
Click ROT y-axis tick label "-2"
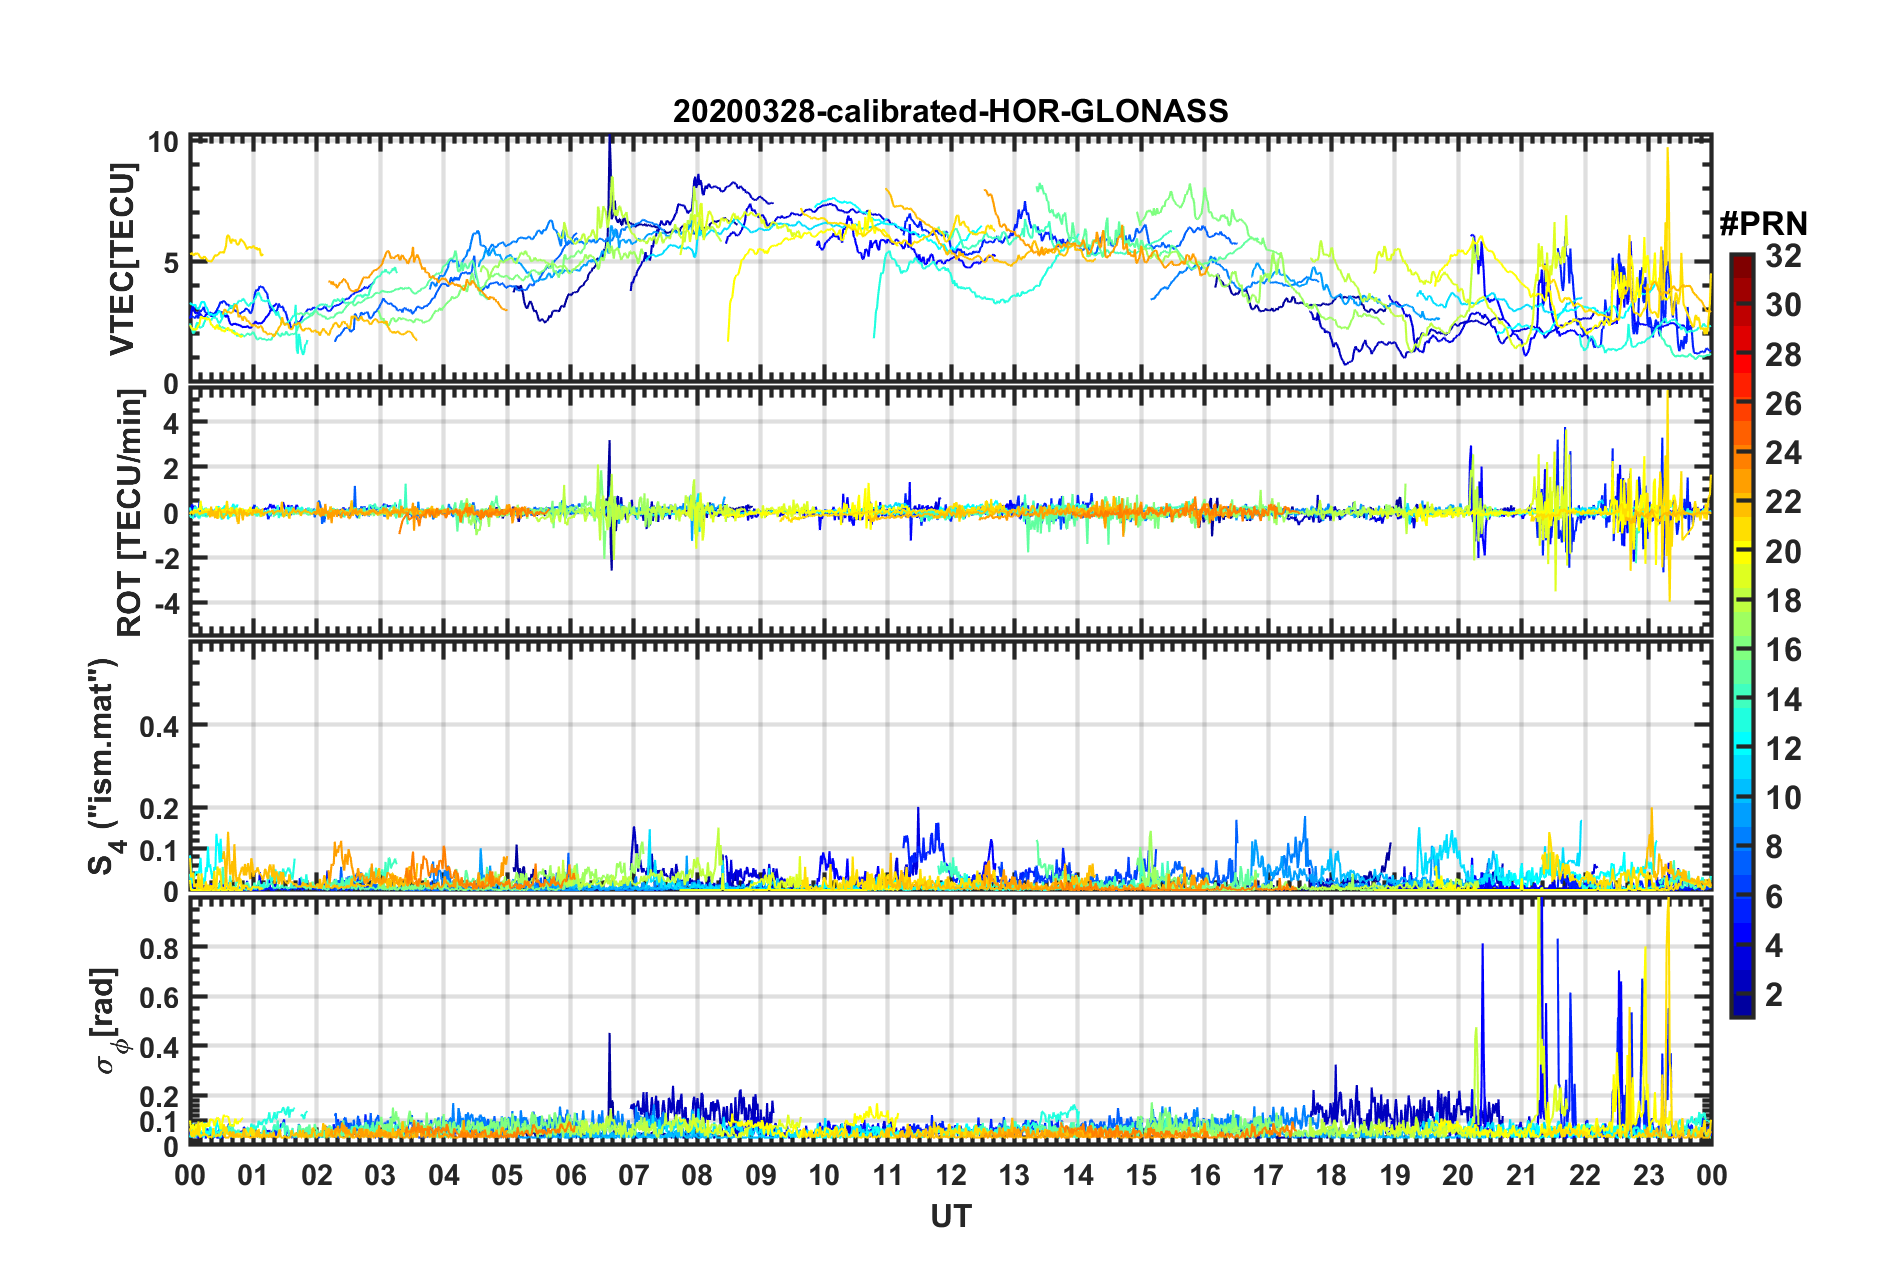point(167,559)
